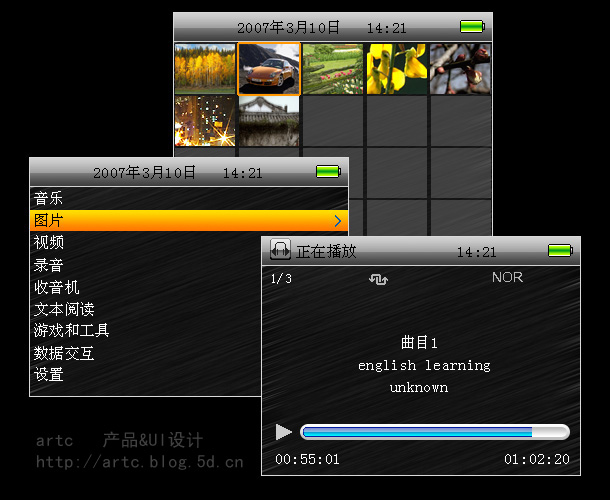Click the blue playback progress bar
Screen dimensions: 610x500
[x=435, y=432]
